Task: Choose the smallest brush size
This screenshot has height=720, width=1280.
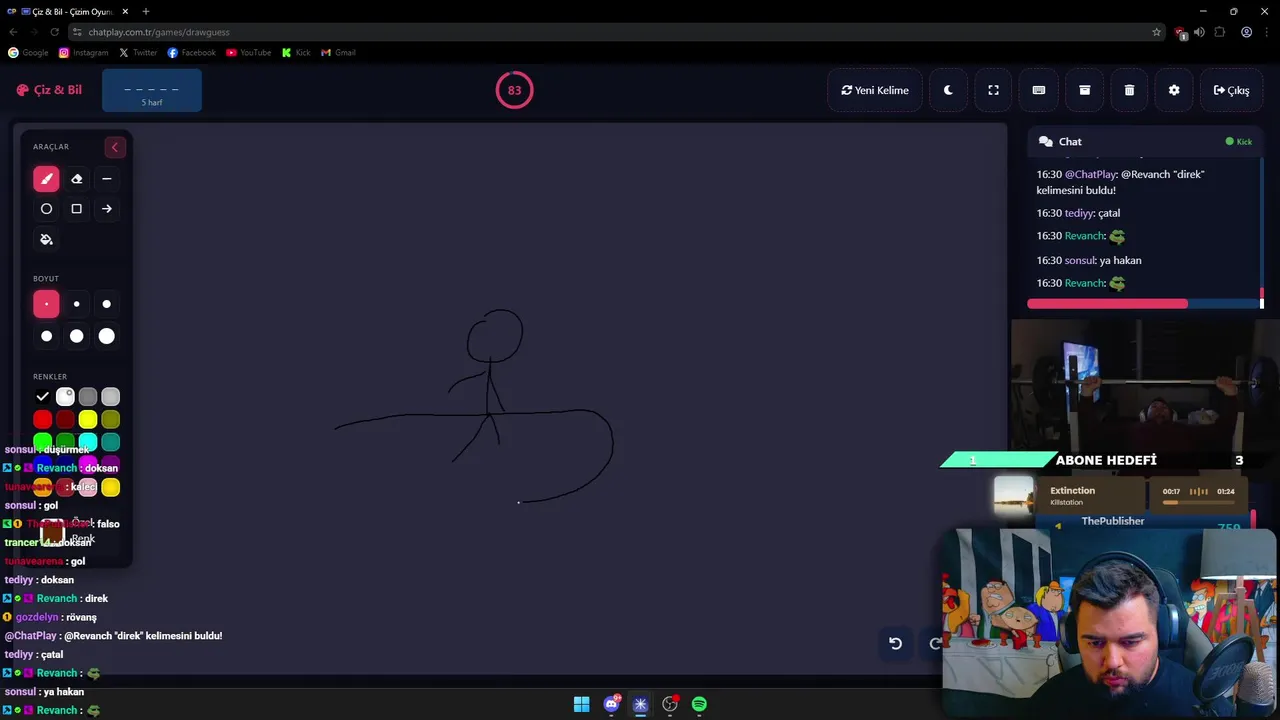Action: pos(46,304)
